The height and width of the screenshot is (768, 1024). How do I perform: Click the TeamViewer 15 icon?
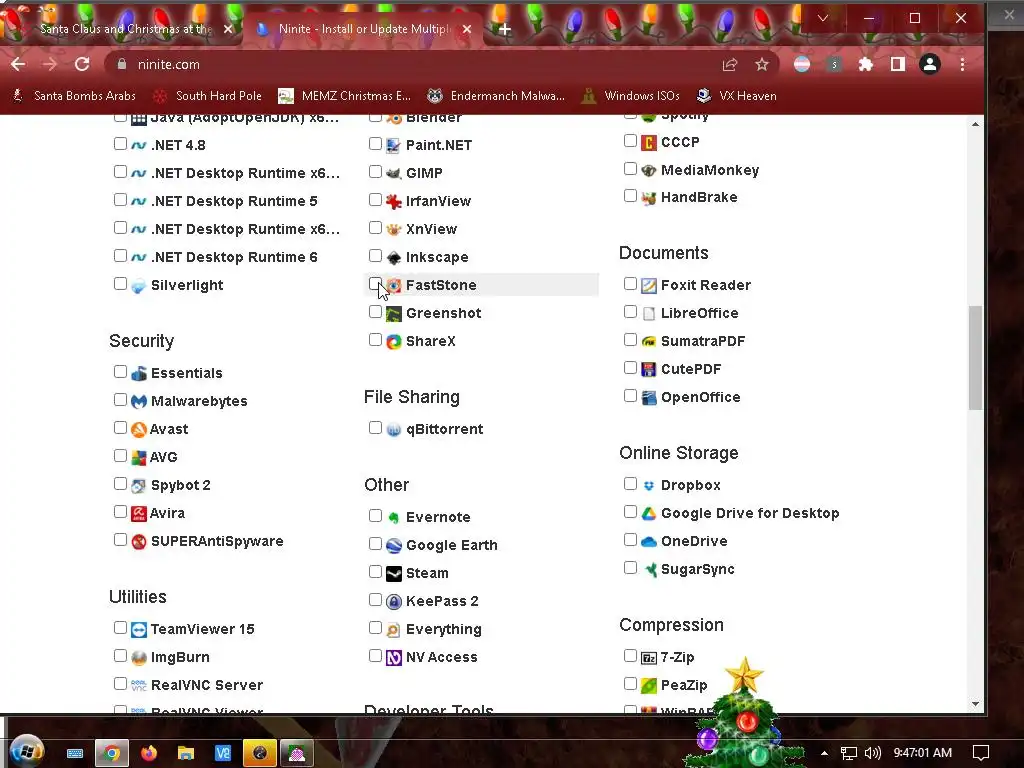(138, 630)
